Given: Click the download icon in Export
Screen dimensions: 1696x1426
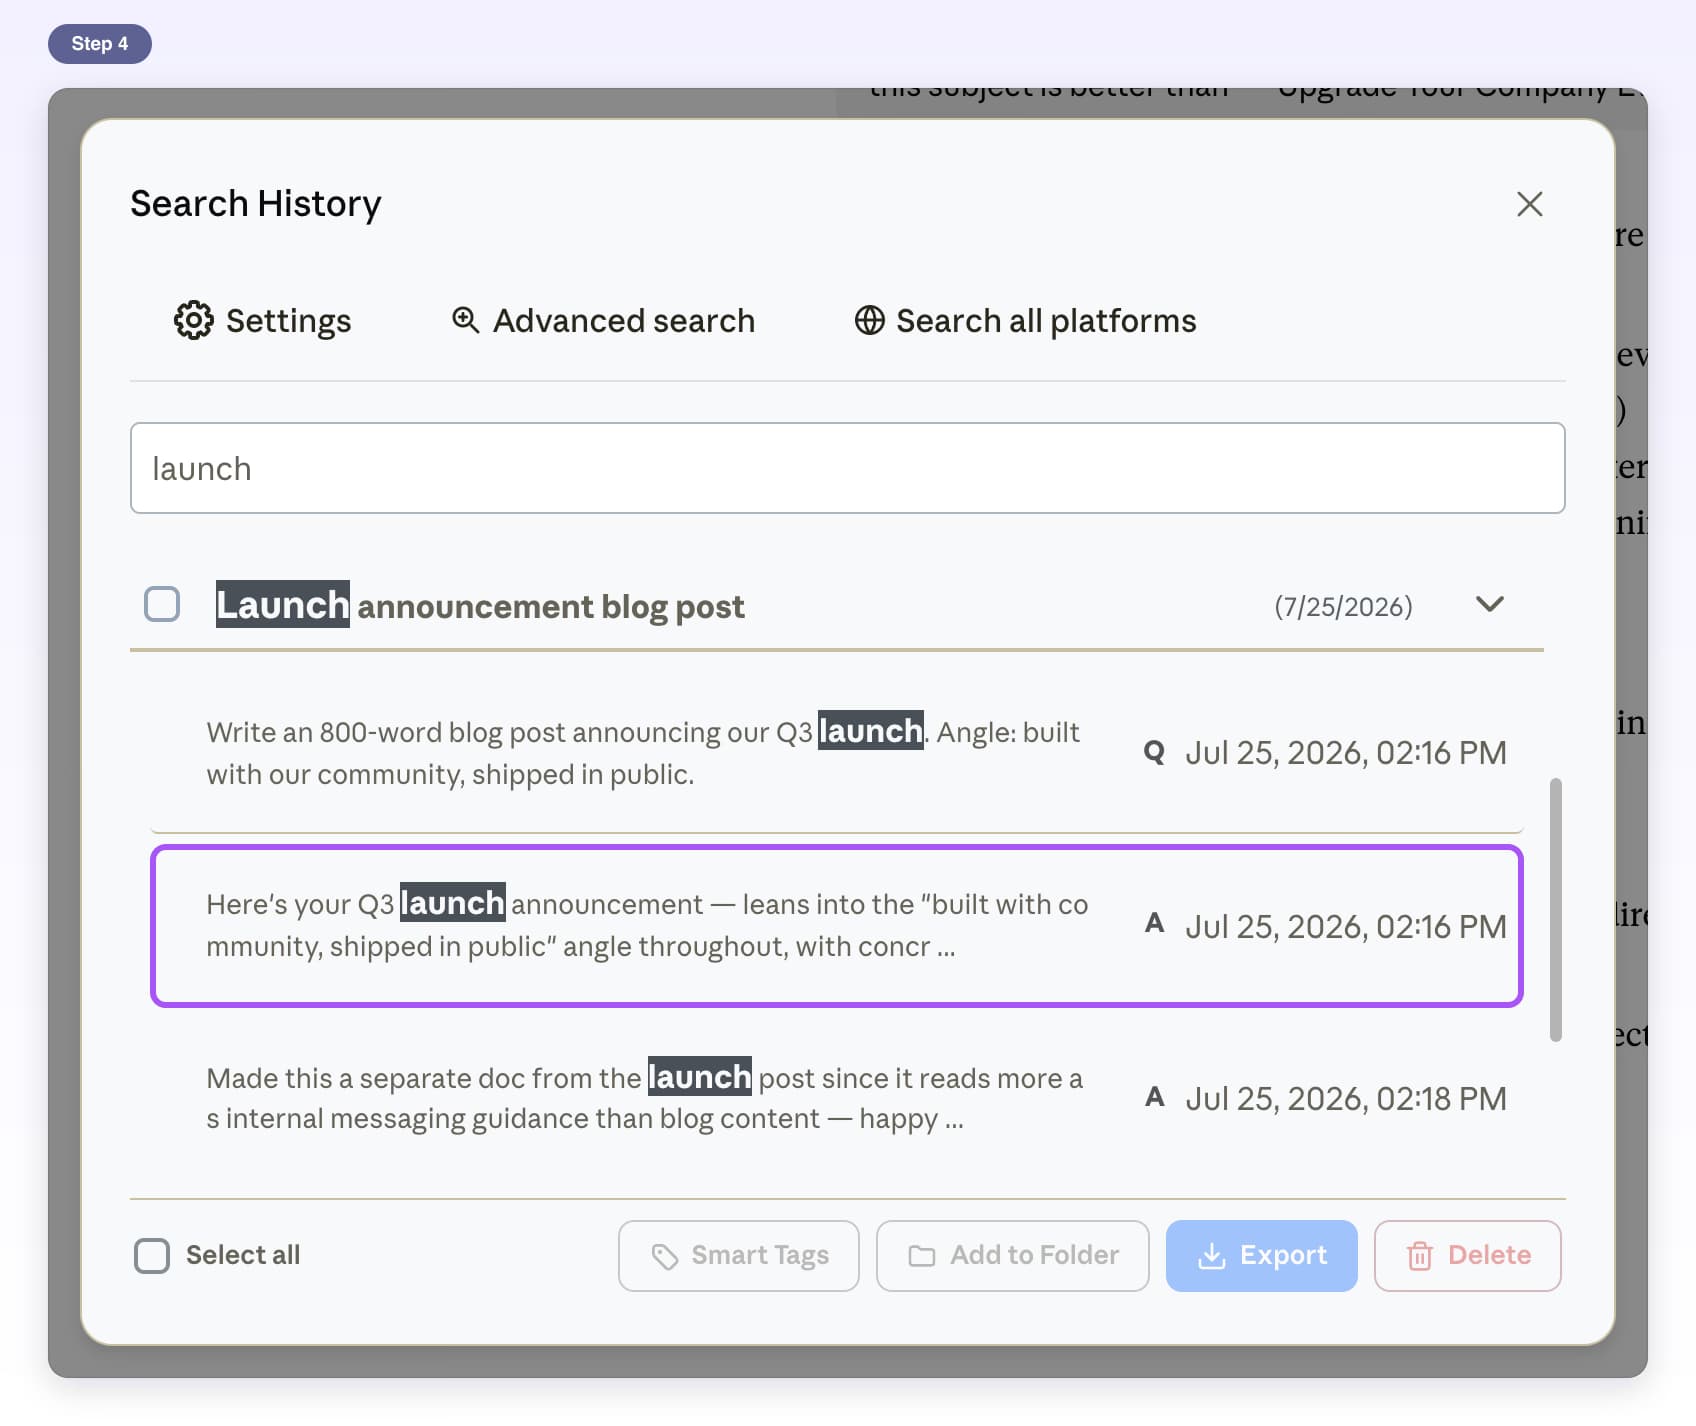Looking at the screenshot, I should [x=1212, y=1256].
